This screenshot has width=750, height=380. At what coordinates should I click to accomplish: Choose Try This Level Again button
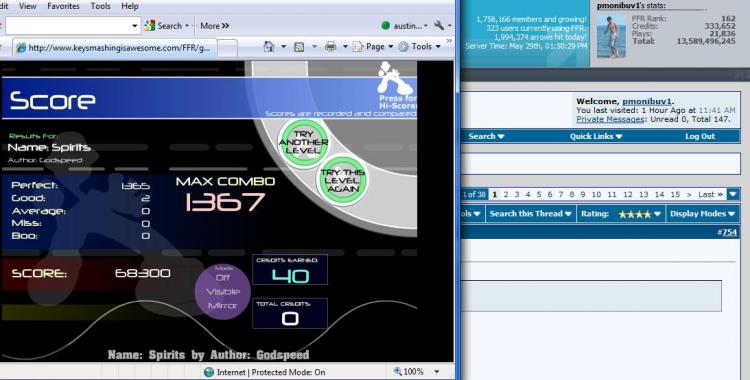pyautogui.click(x=342, y=180)
